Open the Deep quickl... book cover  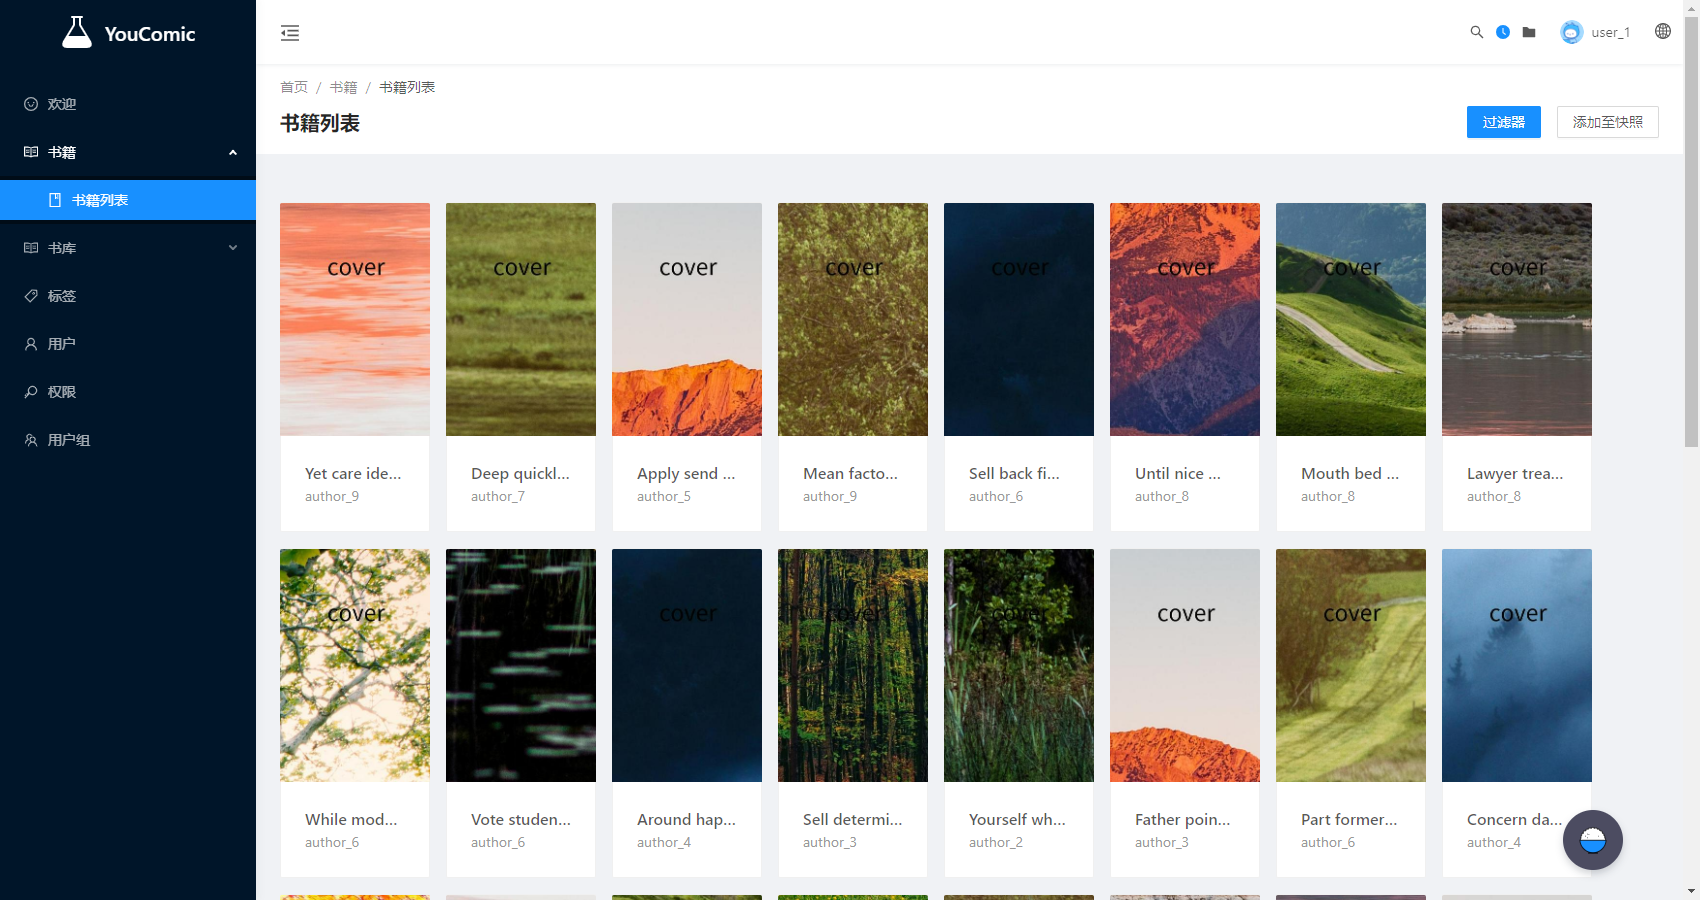click(521, 319)
